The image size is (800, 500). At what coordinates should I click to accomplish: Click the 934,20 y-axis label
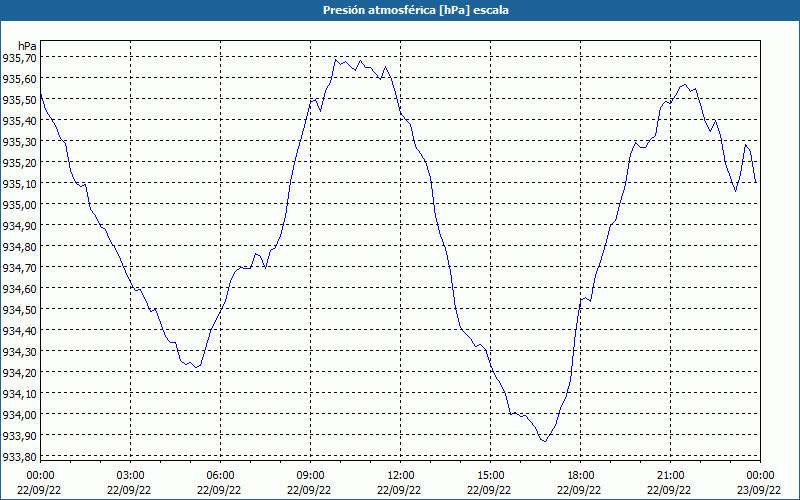19,373
